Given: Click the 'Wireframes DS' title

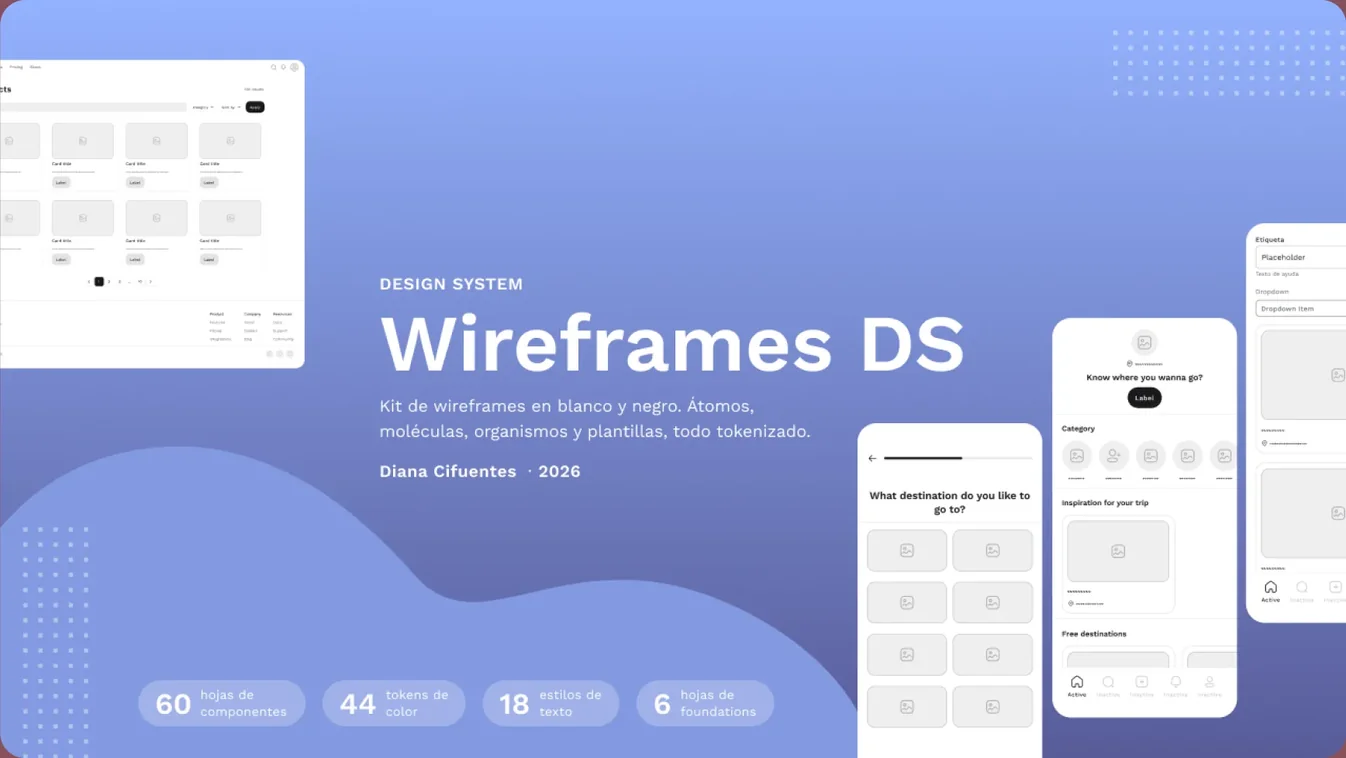Looking at the screenshot, I should tap(672, 343).
